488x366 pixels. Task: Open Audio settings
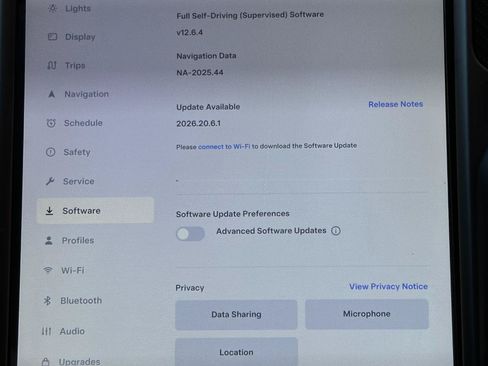tap(72, 331)
